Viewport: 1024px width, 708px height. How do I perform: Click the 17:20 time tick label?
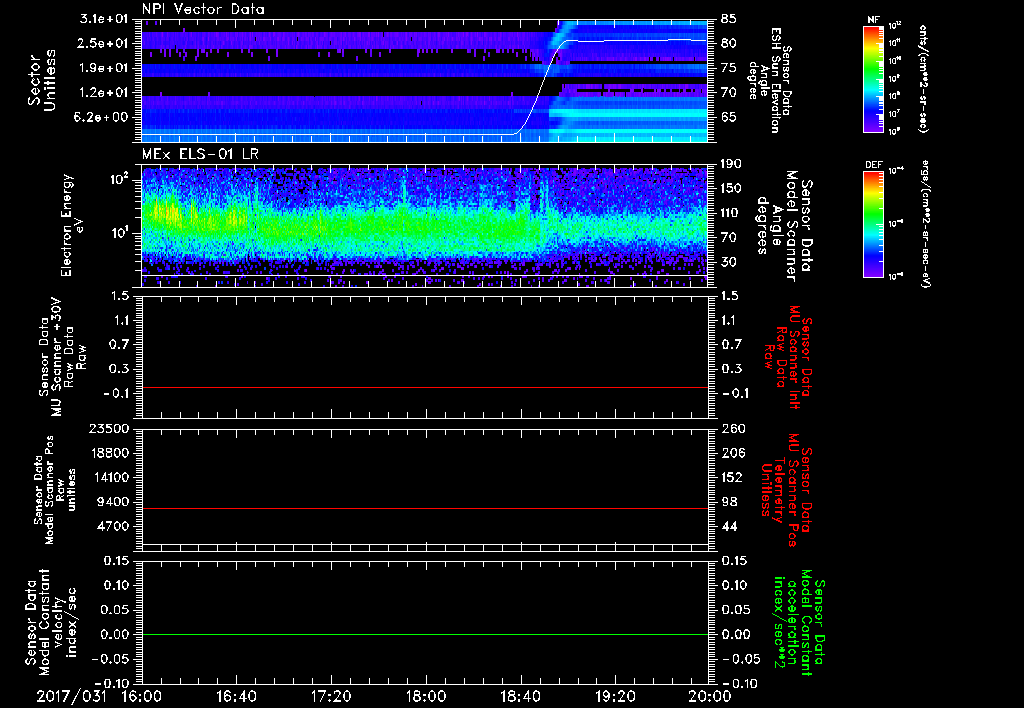(x=331, y=696)
